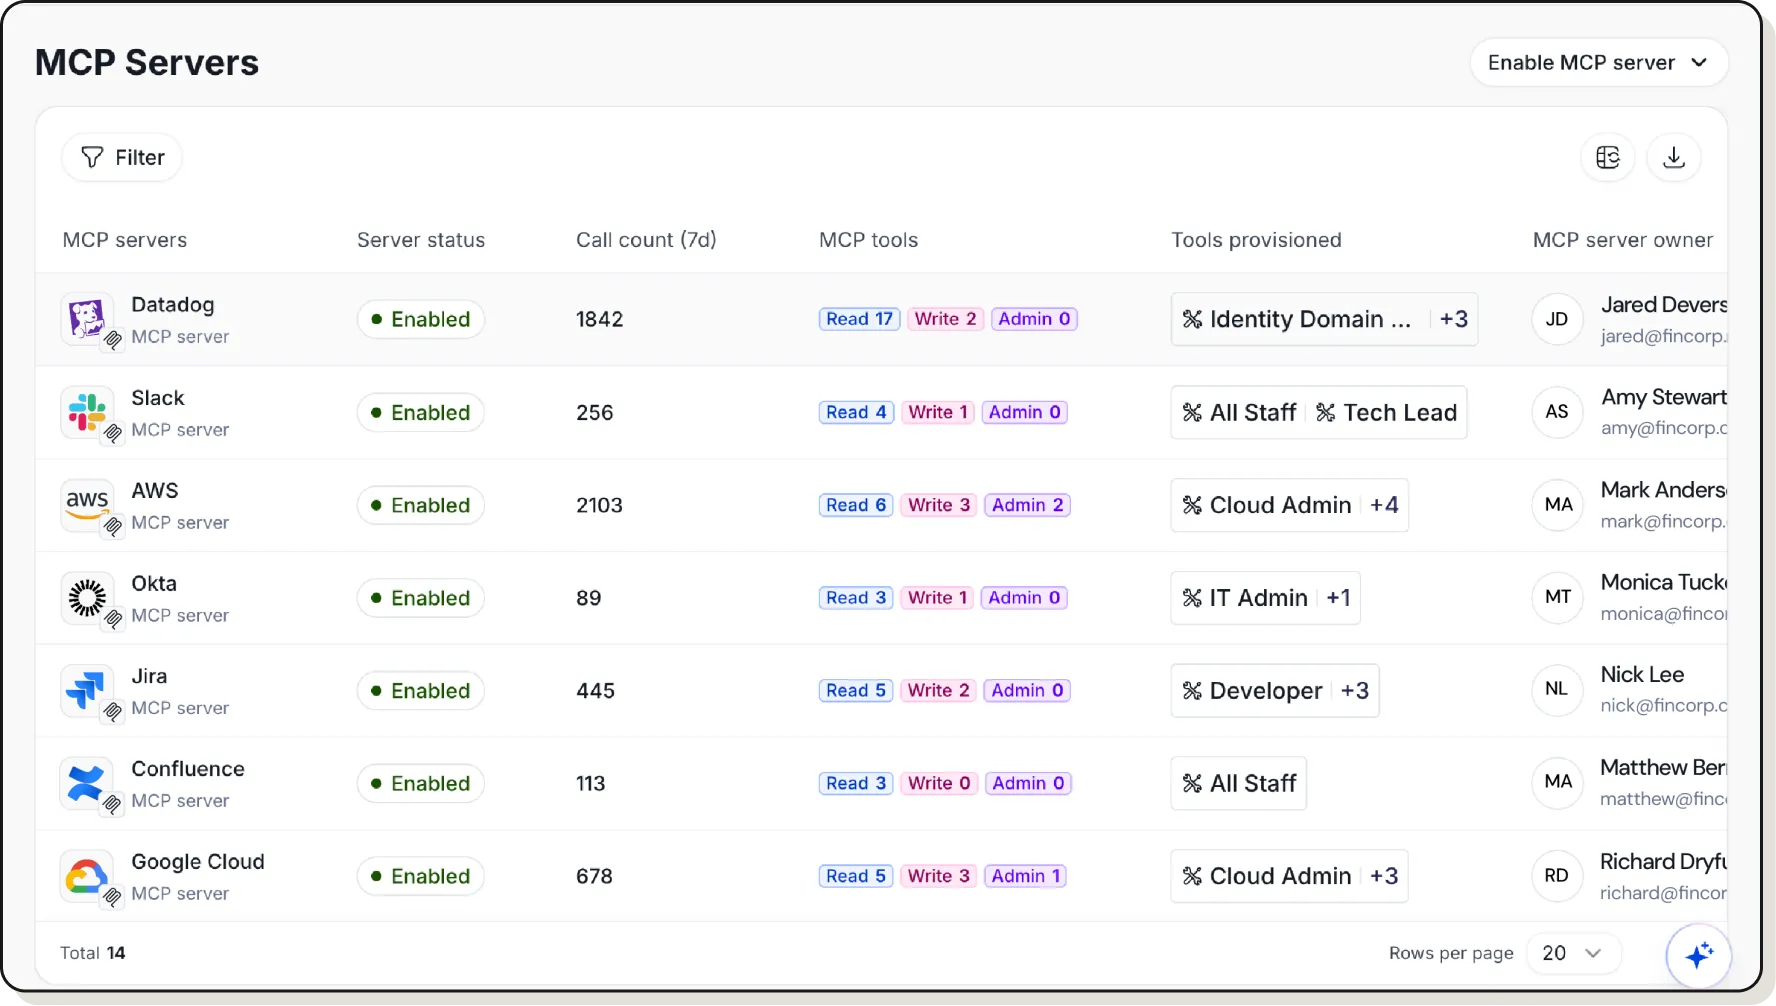Click the Total 14 count label

(92, 953)
